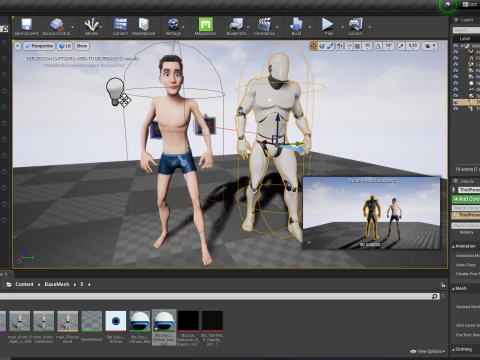Click the Build toolbar icon
480x360 pixels.
pyautogui.click(x=296, y=25)
